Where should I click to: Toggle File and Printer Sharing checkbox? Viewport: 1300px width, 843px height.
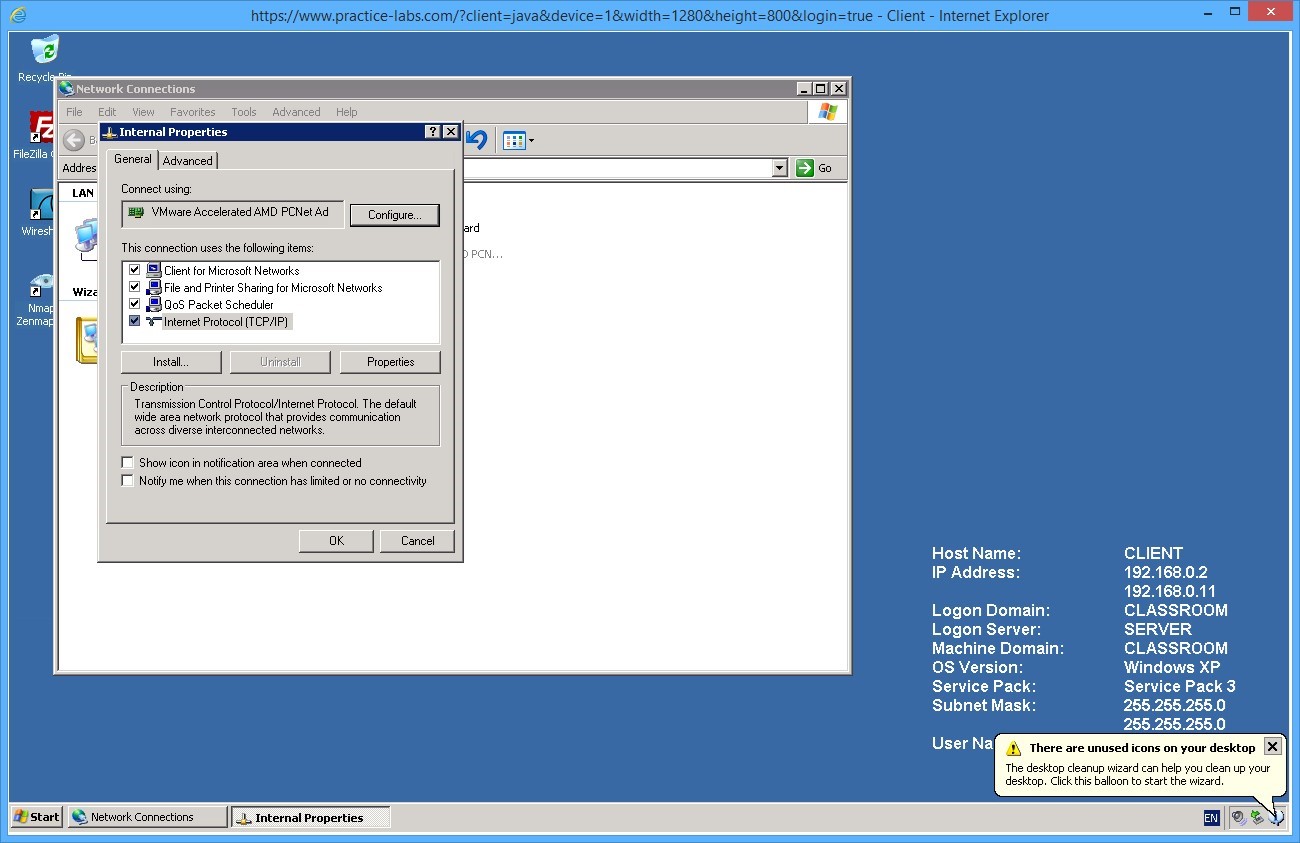coord(134,287)
